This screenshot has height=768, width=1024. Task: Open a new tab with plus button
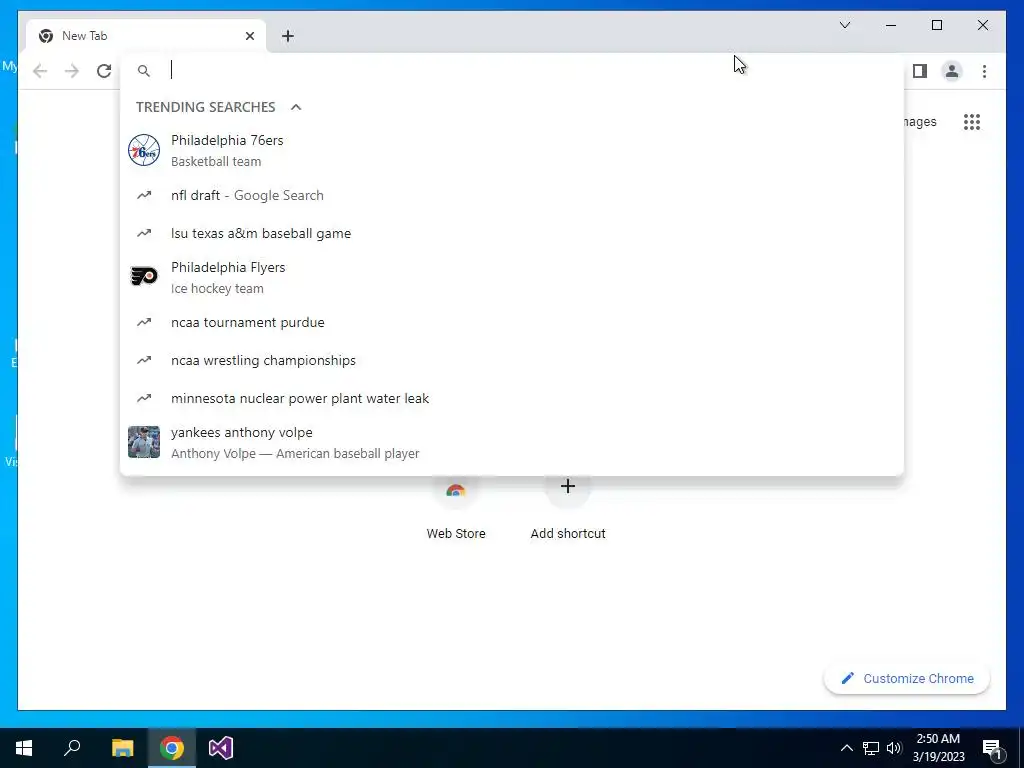pos(288,36)
